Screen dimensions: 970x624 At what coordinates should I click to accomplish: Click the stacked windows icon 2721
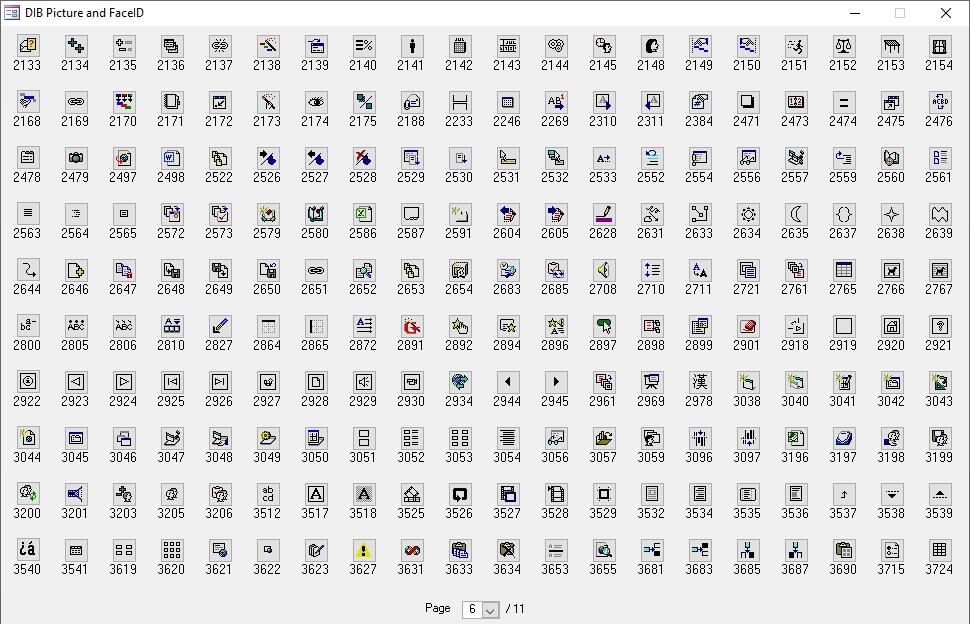tap(747, 270)
